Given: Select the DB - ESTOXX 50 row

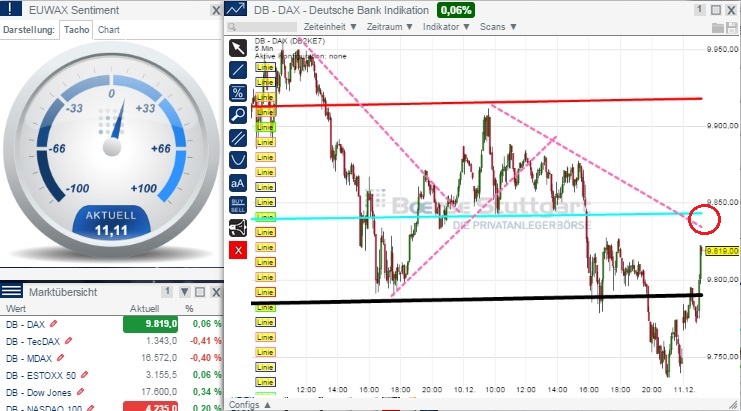Looking at the screenshot, I should point(112,375).
